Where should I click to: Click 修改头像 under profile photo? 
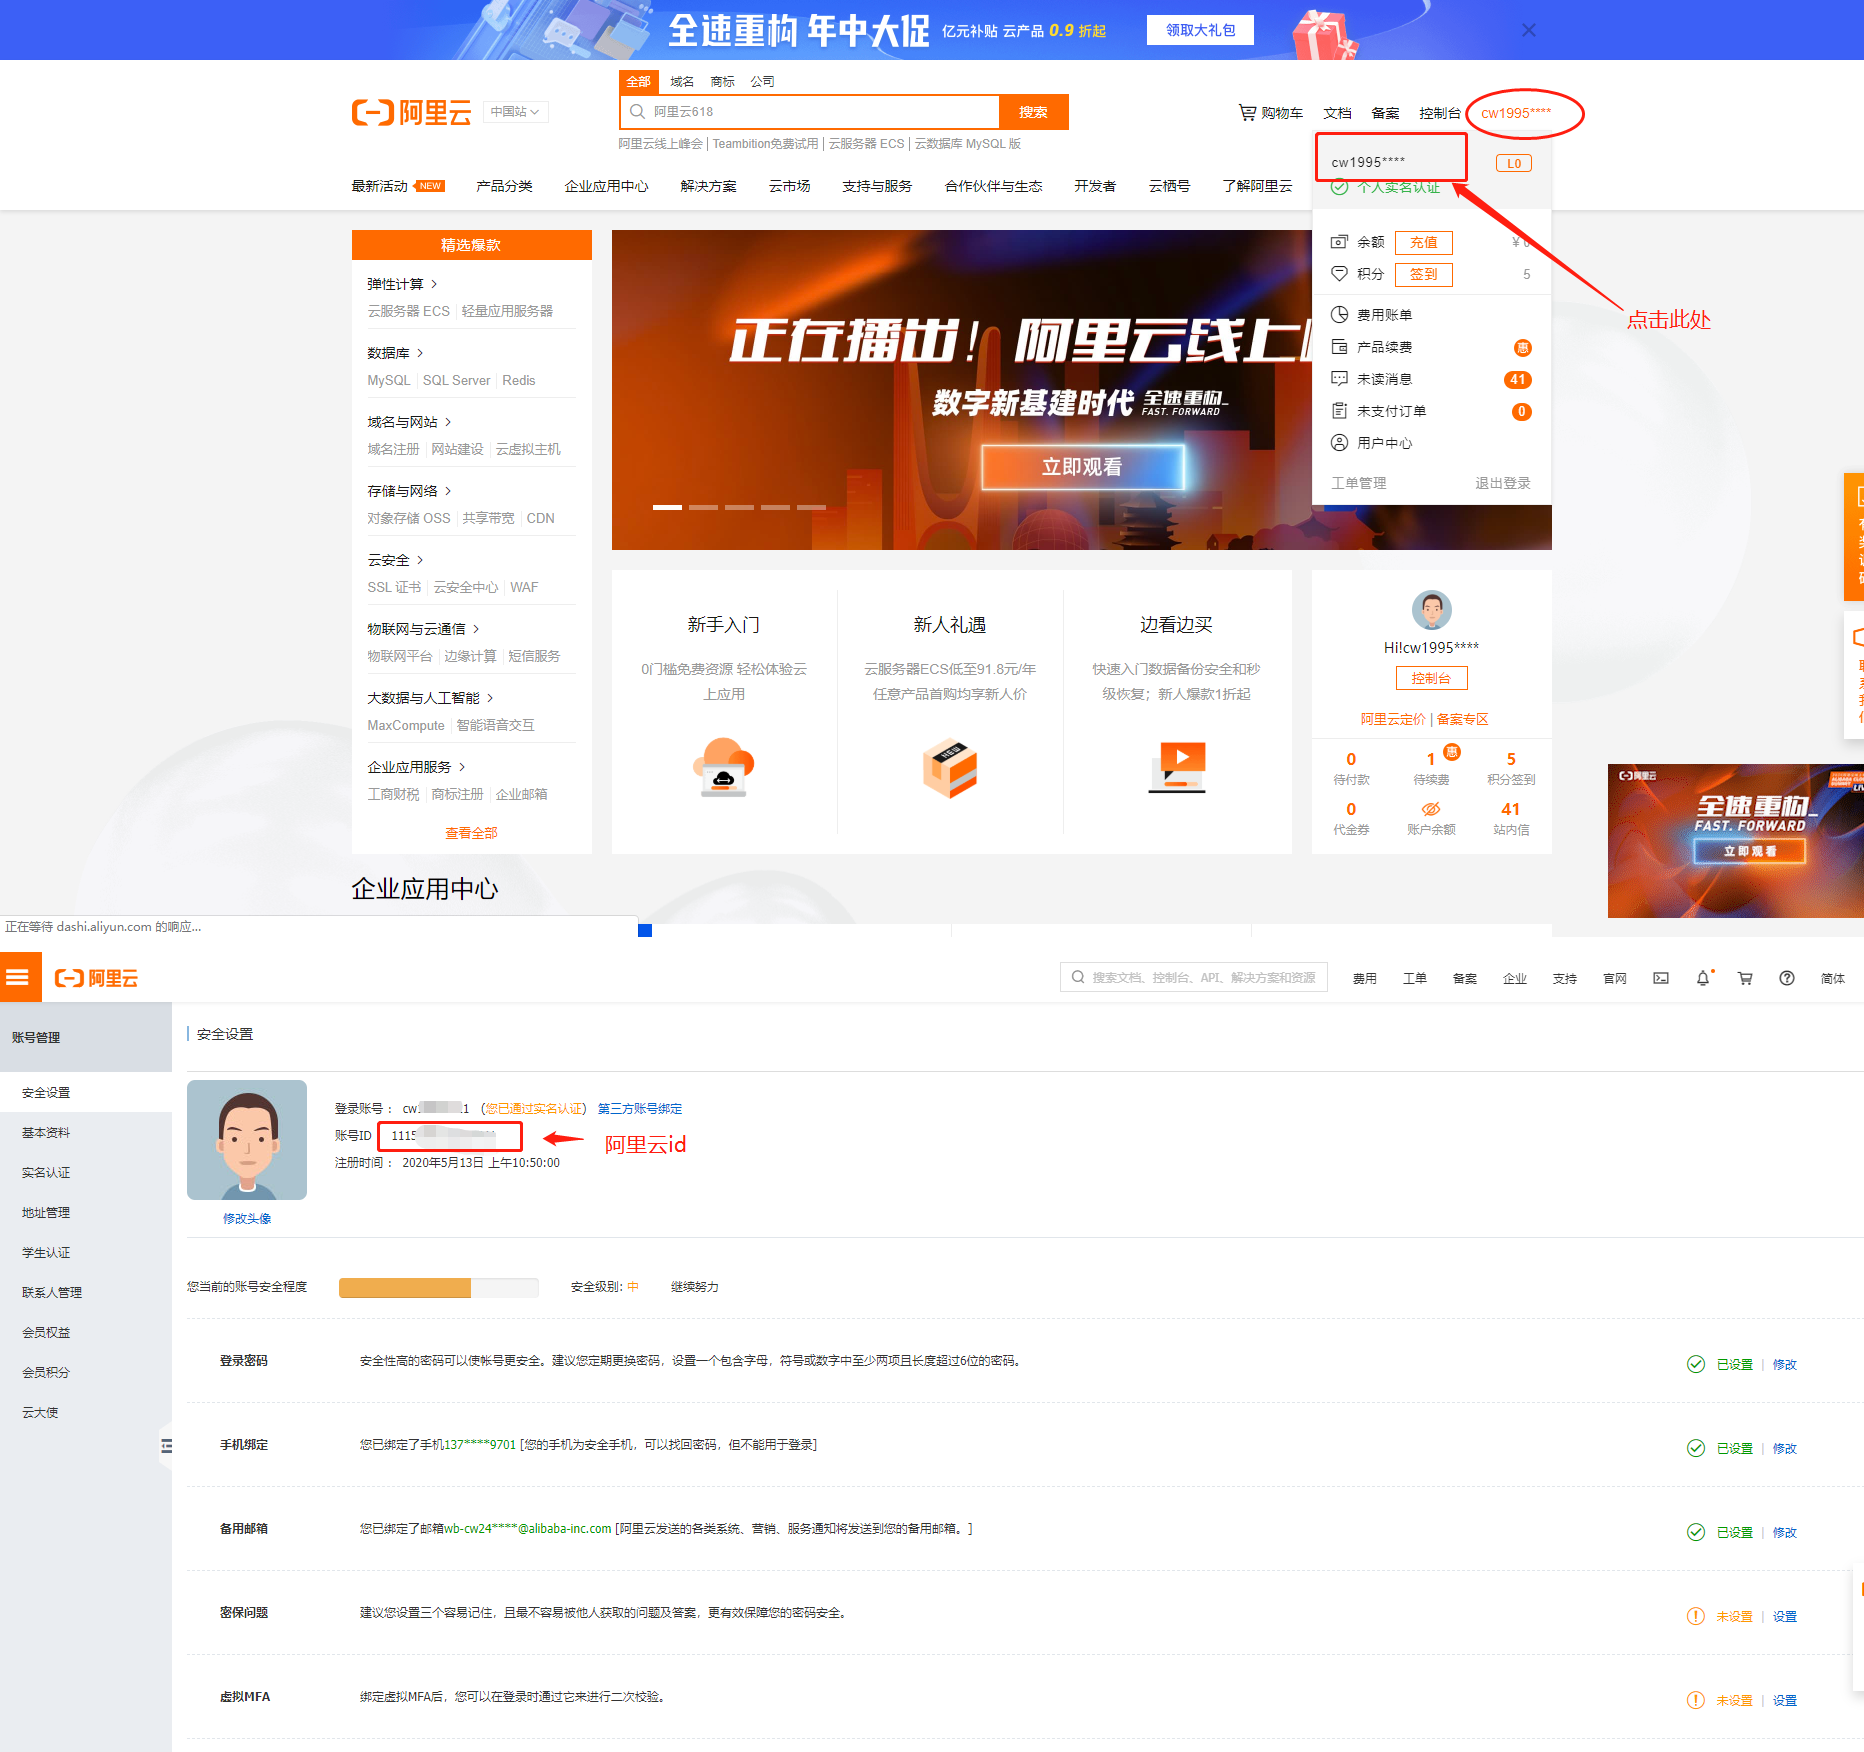pyautogui.click(x=247, y=1218)
